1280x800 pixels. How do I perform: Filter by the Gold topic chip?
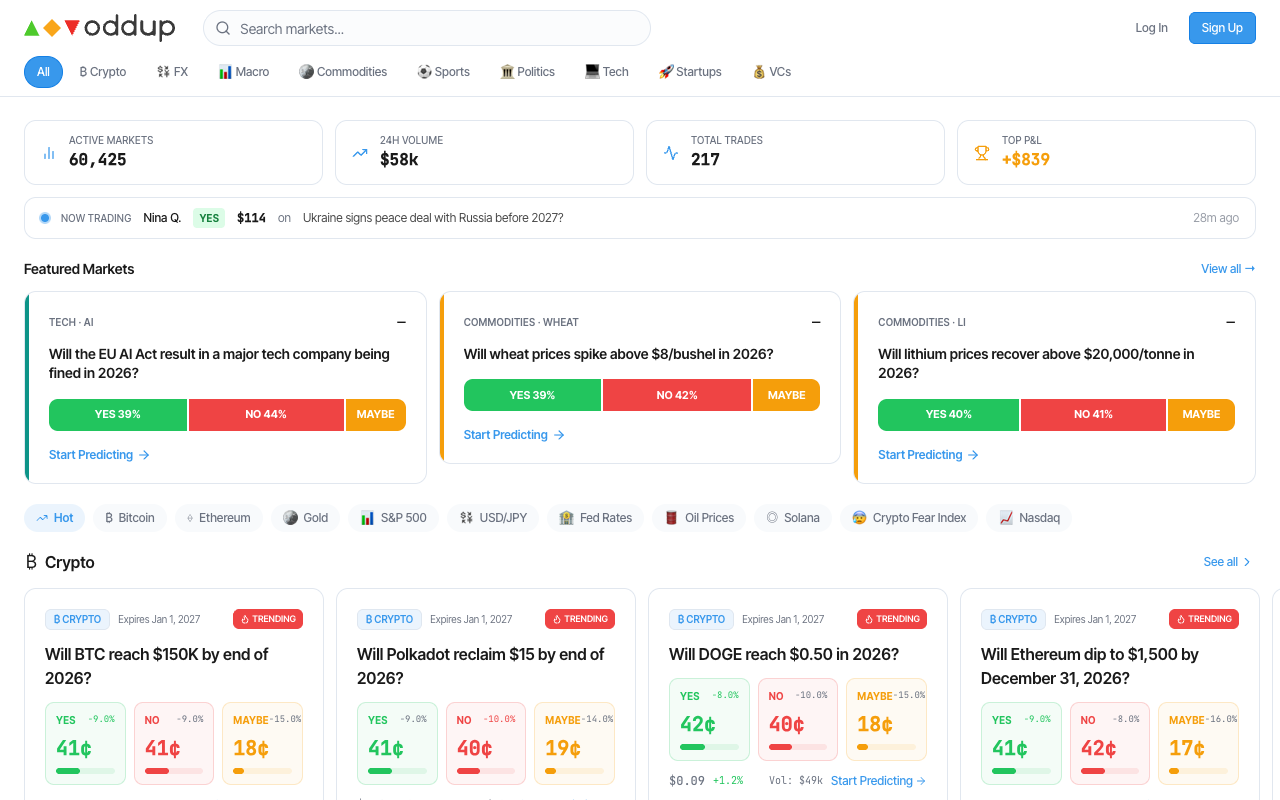coord(305,518)
